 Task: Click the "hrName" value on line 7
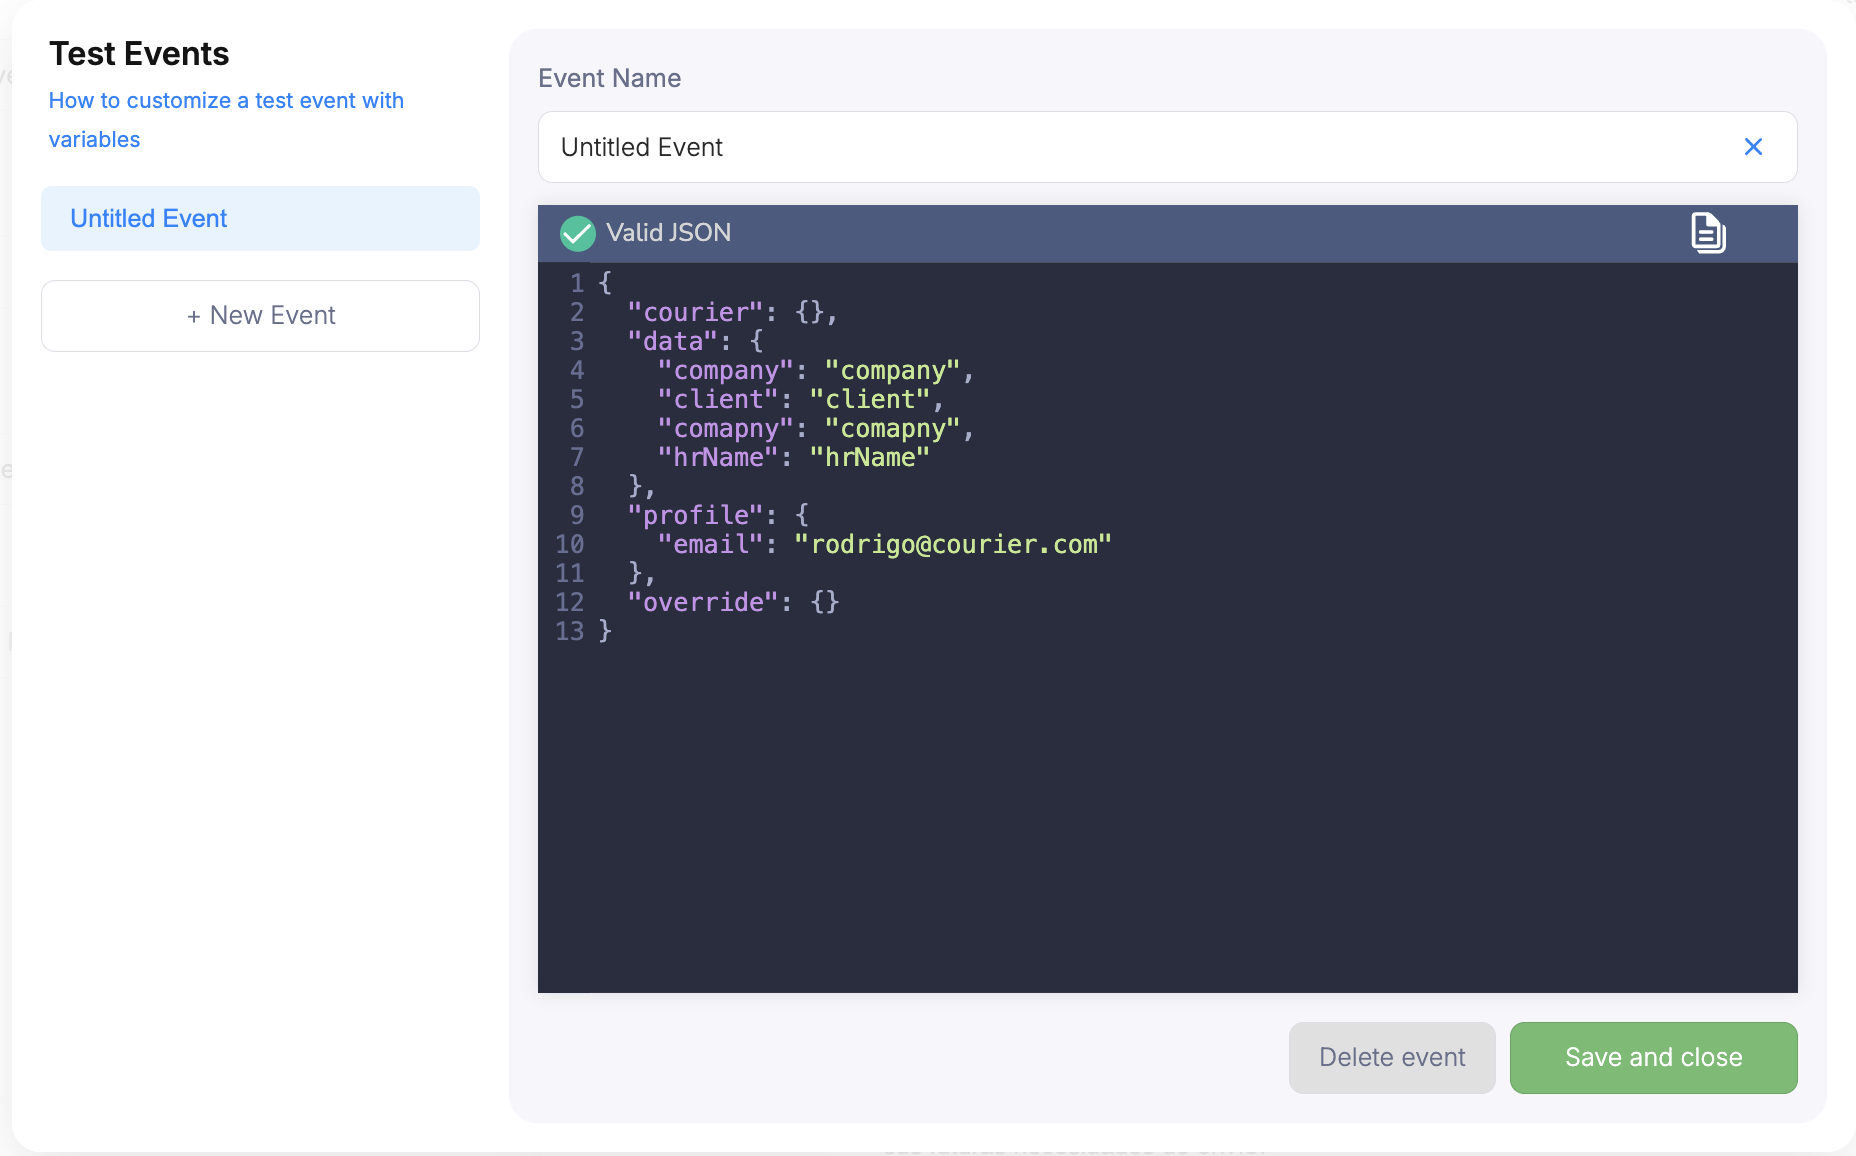pyautogui.click(x=870, y=458)
